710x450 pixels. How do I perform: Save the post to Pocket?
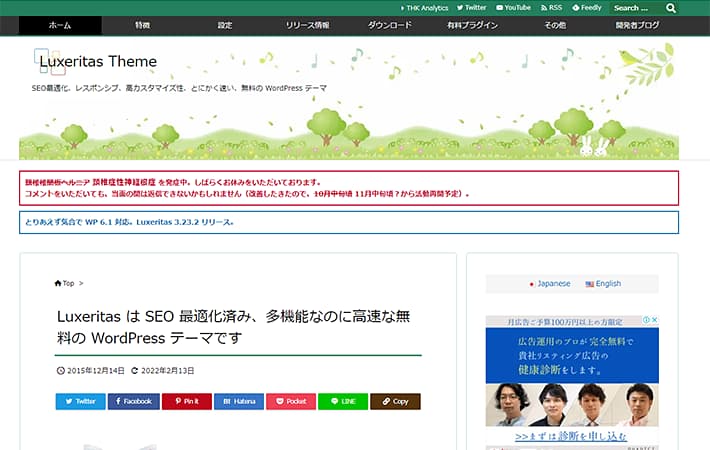pos(291,401)
